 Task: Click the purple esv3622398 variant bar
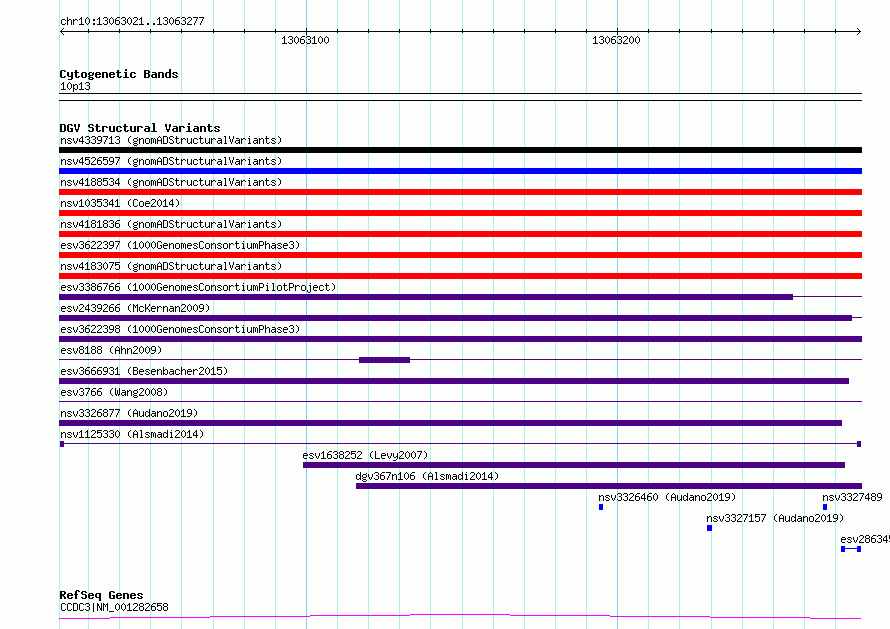click(x=460, y=339)
